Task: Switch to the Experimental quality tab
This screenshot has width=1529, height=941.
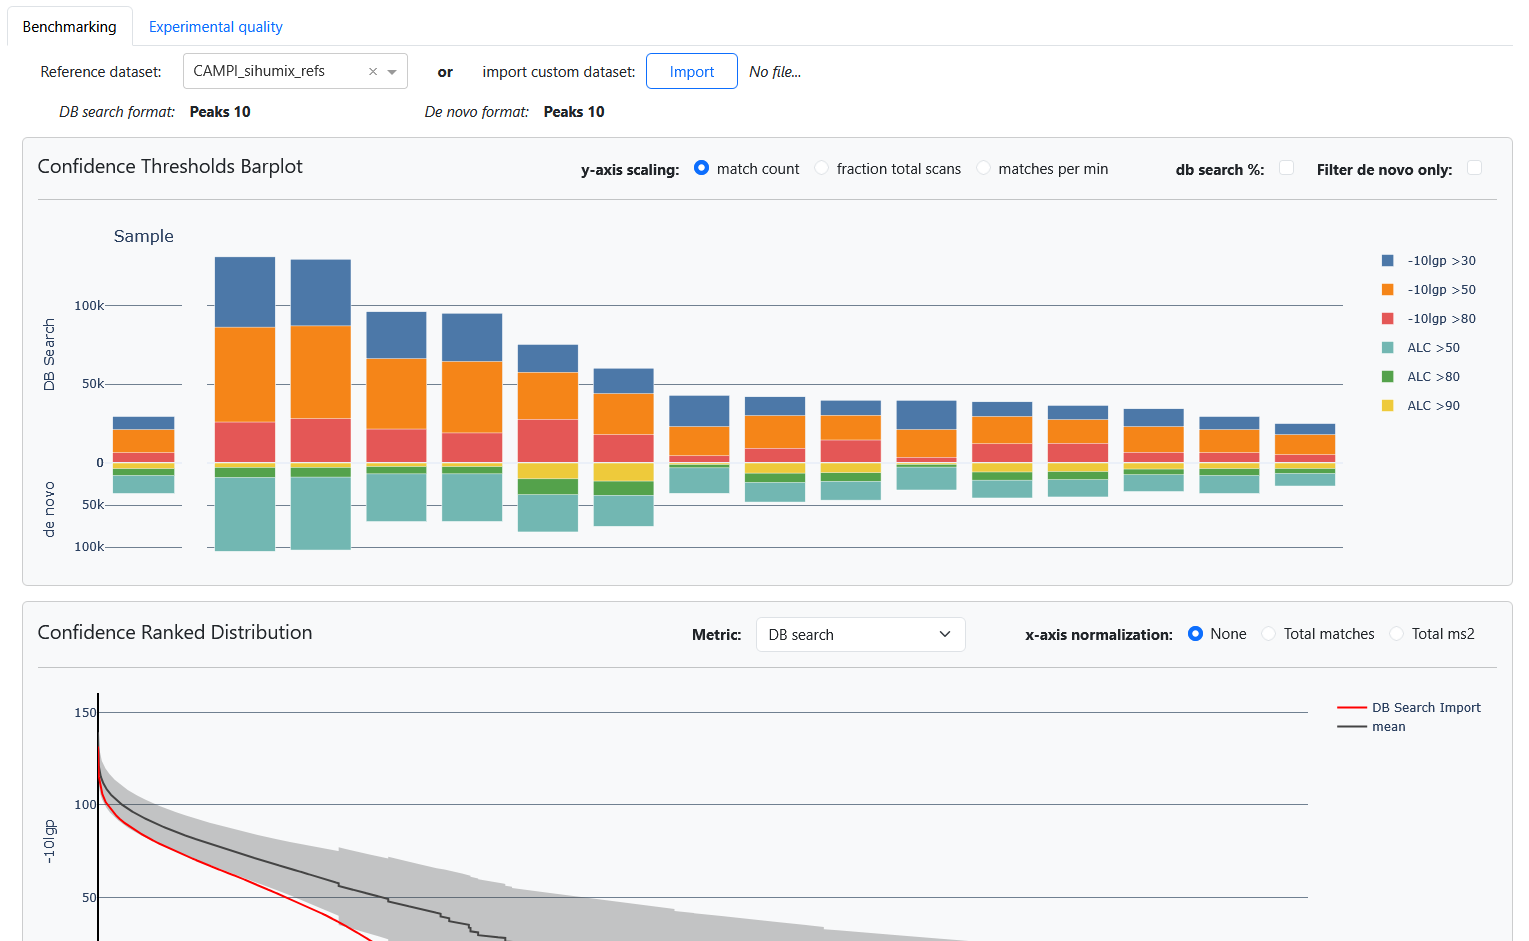Action: point(215,27)
